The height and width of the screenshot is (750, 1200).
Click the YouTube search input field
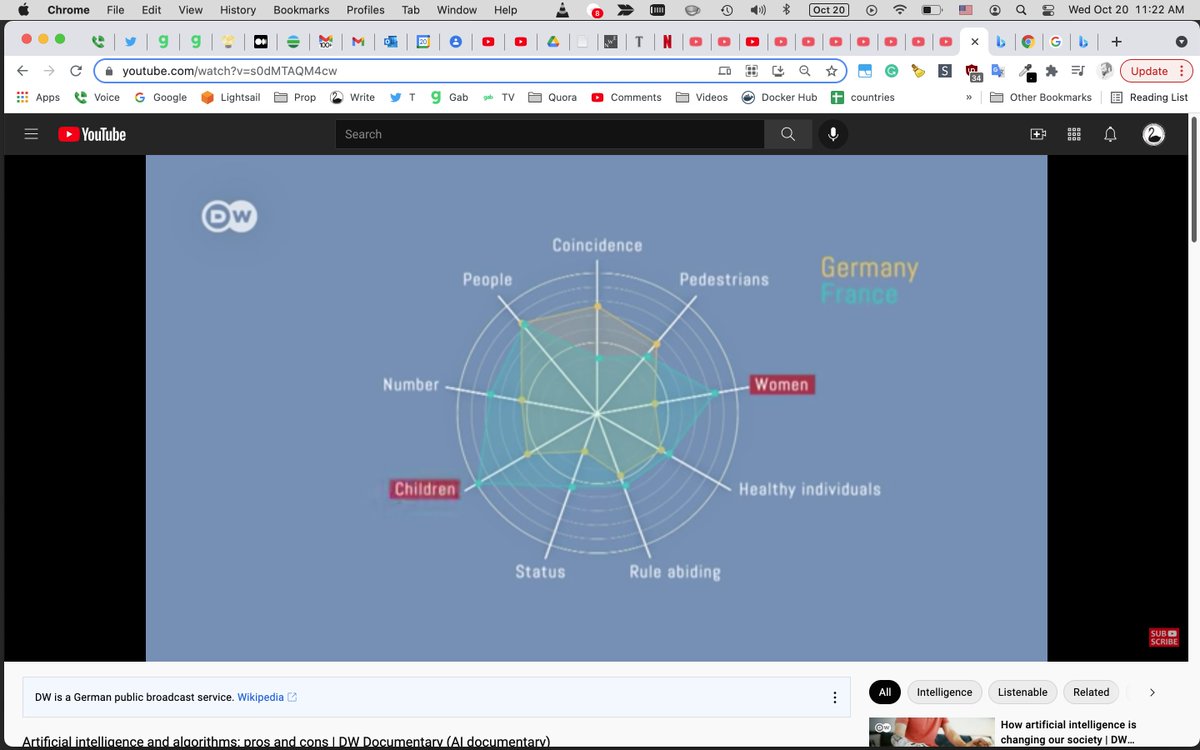click(550, 134)
